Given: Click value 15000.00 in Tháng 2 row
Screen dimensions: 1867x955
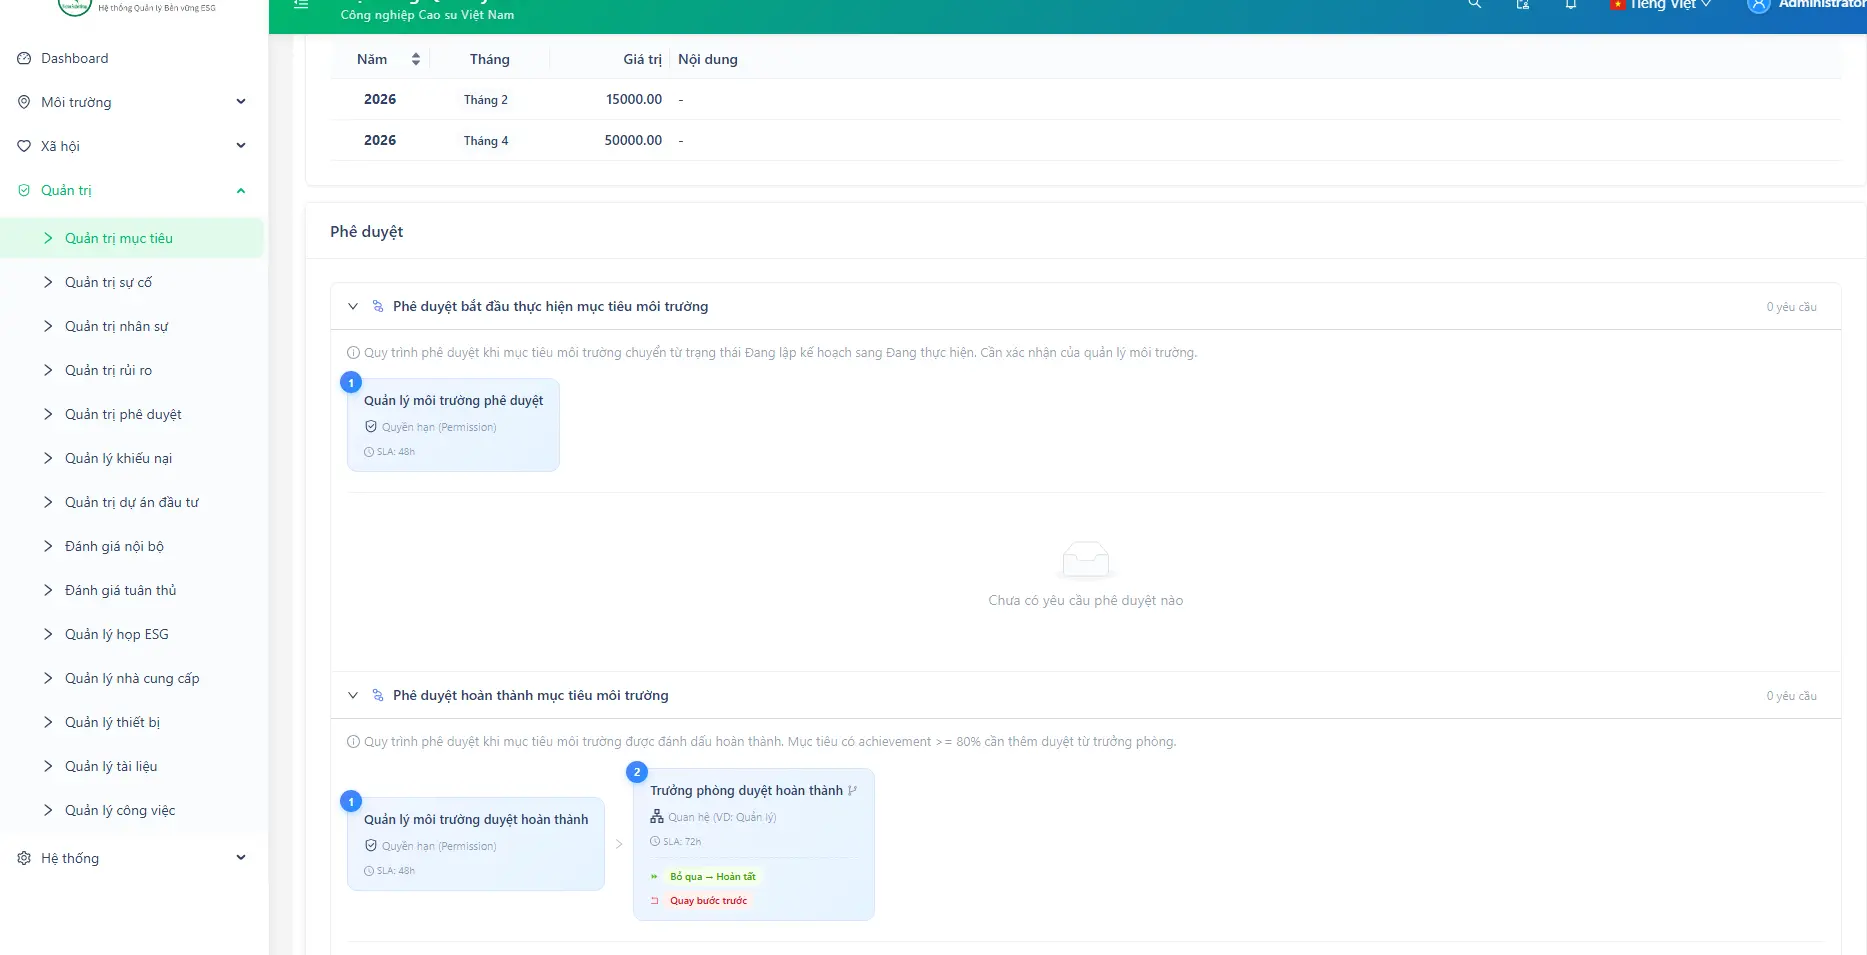Looking at the screenshot, I should [x=634, y=99].
